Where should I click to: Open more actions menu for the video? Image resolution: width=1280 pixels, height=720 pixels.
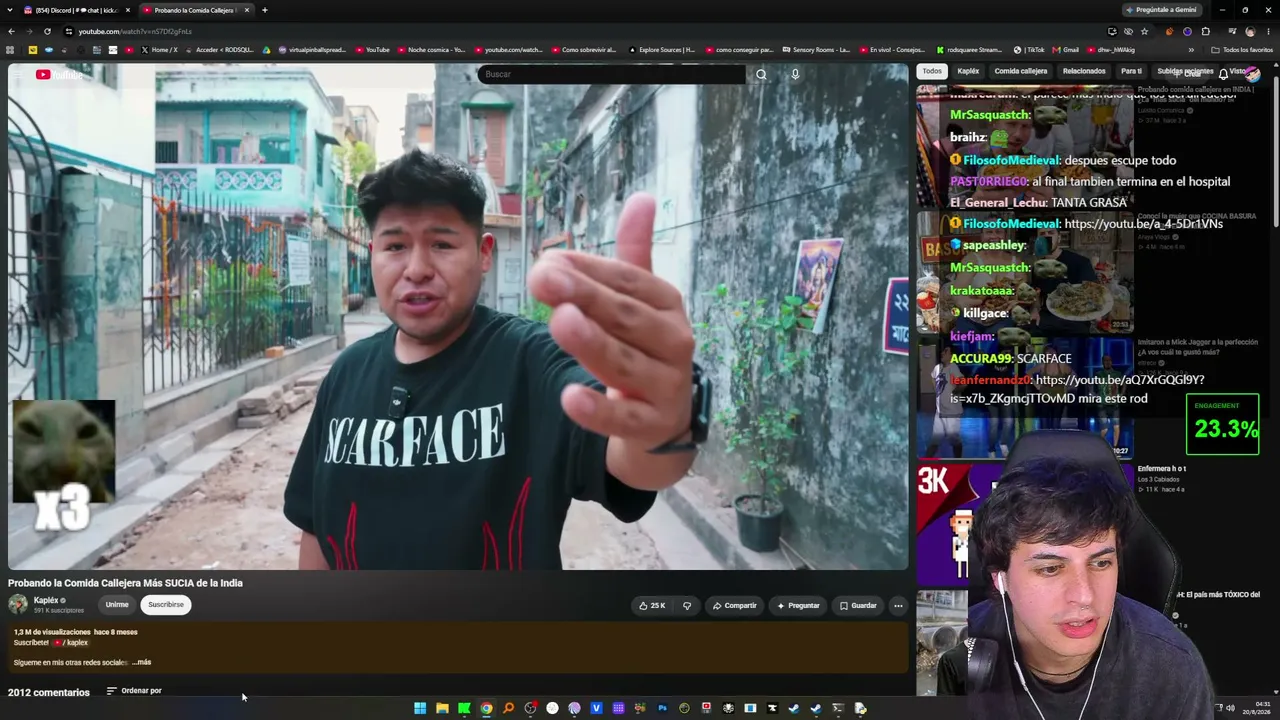pos(898,605)
